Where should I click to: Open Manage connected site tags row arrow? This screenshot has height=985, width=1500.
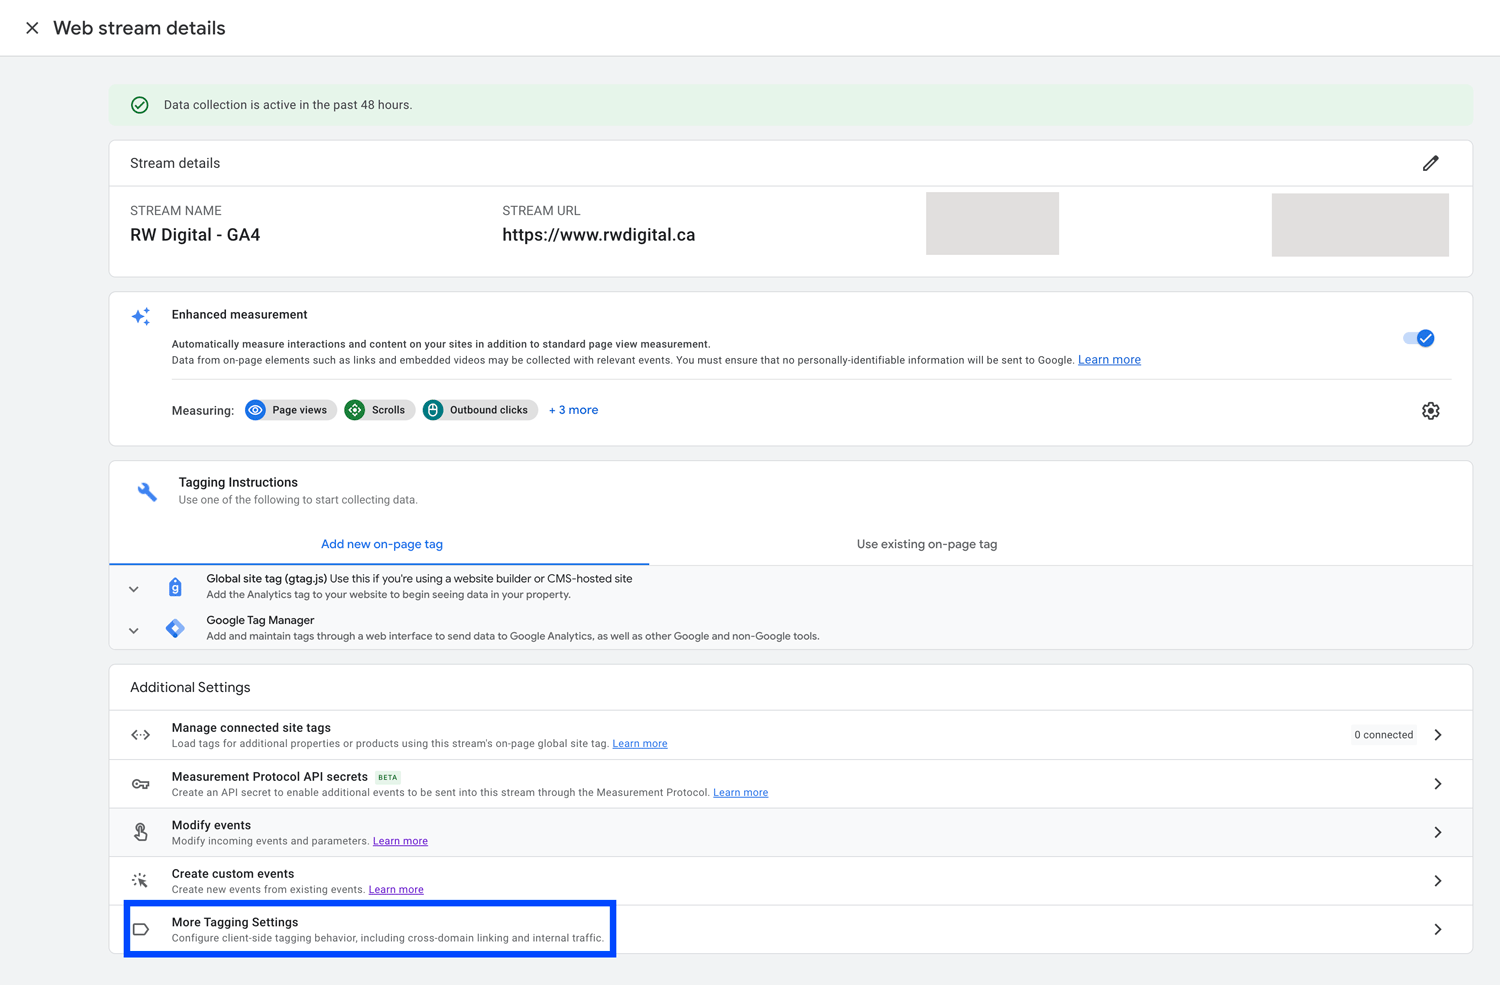click(1438, 735)
